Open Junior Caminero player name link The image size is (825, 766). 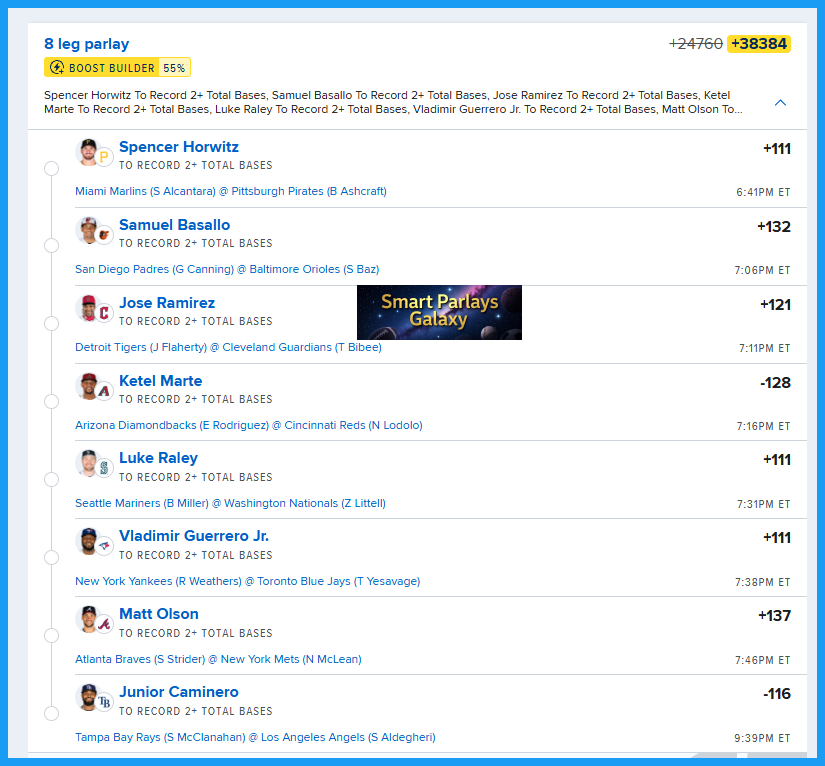coord(178,691)
